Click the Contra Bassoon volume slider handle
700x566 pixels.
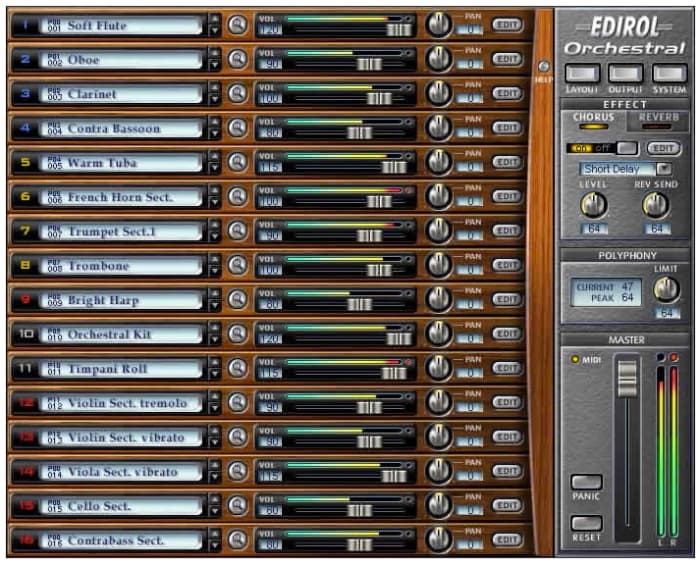click(359, 133)
